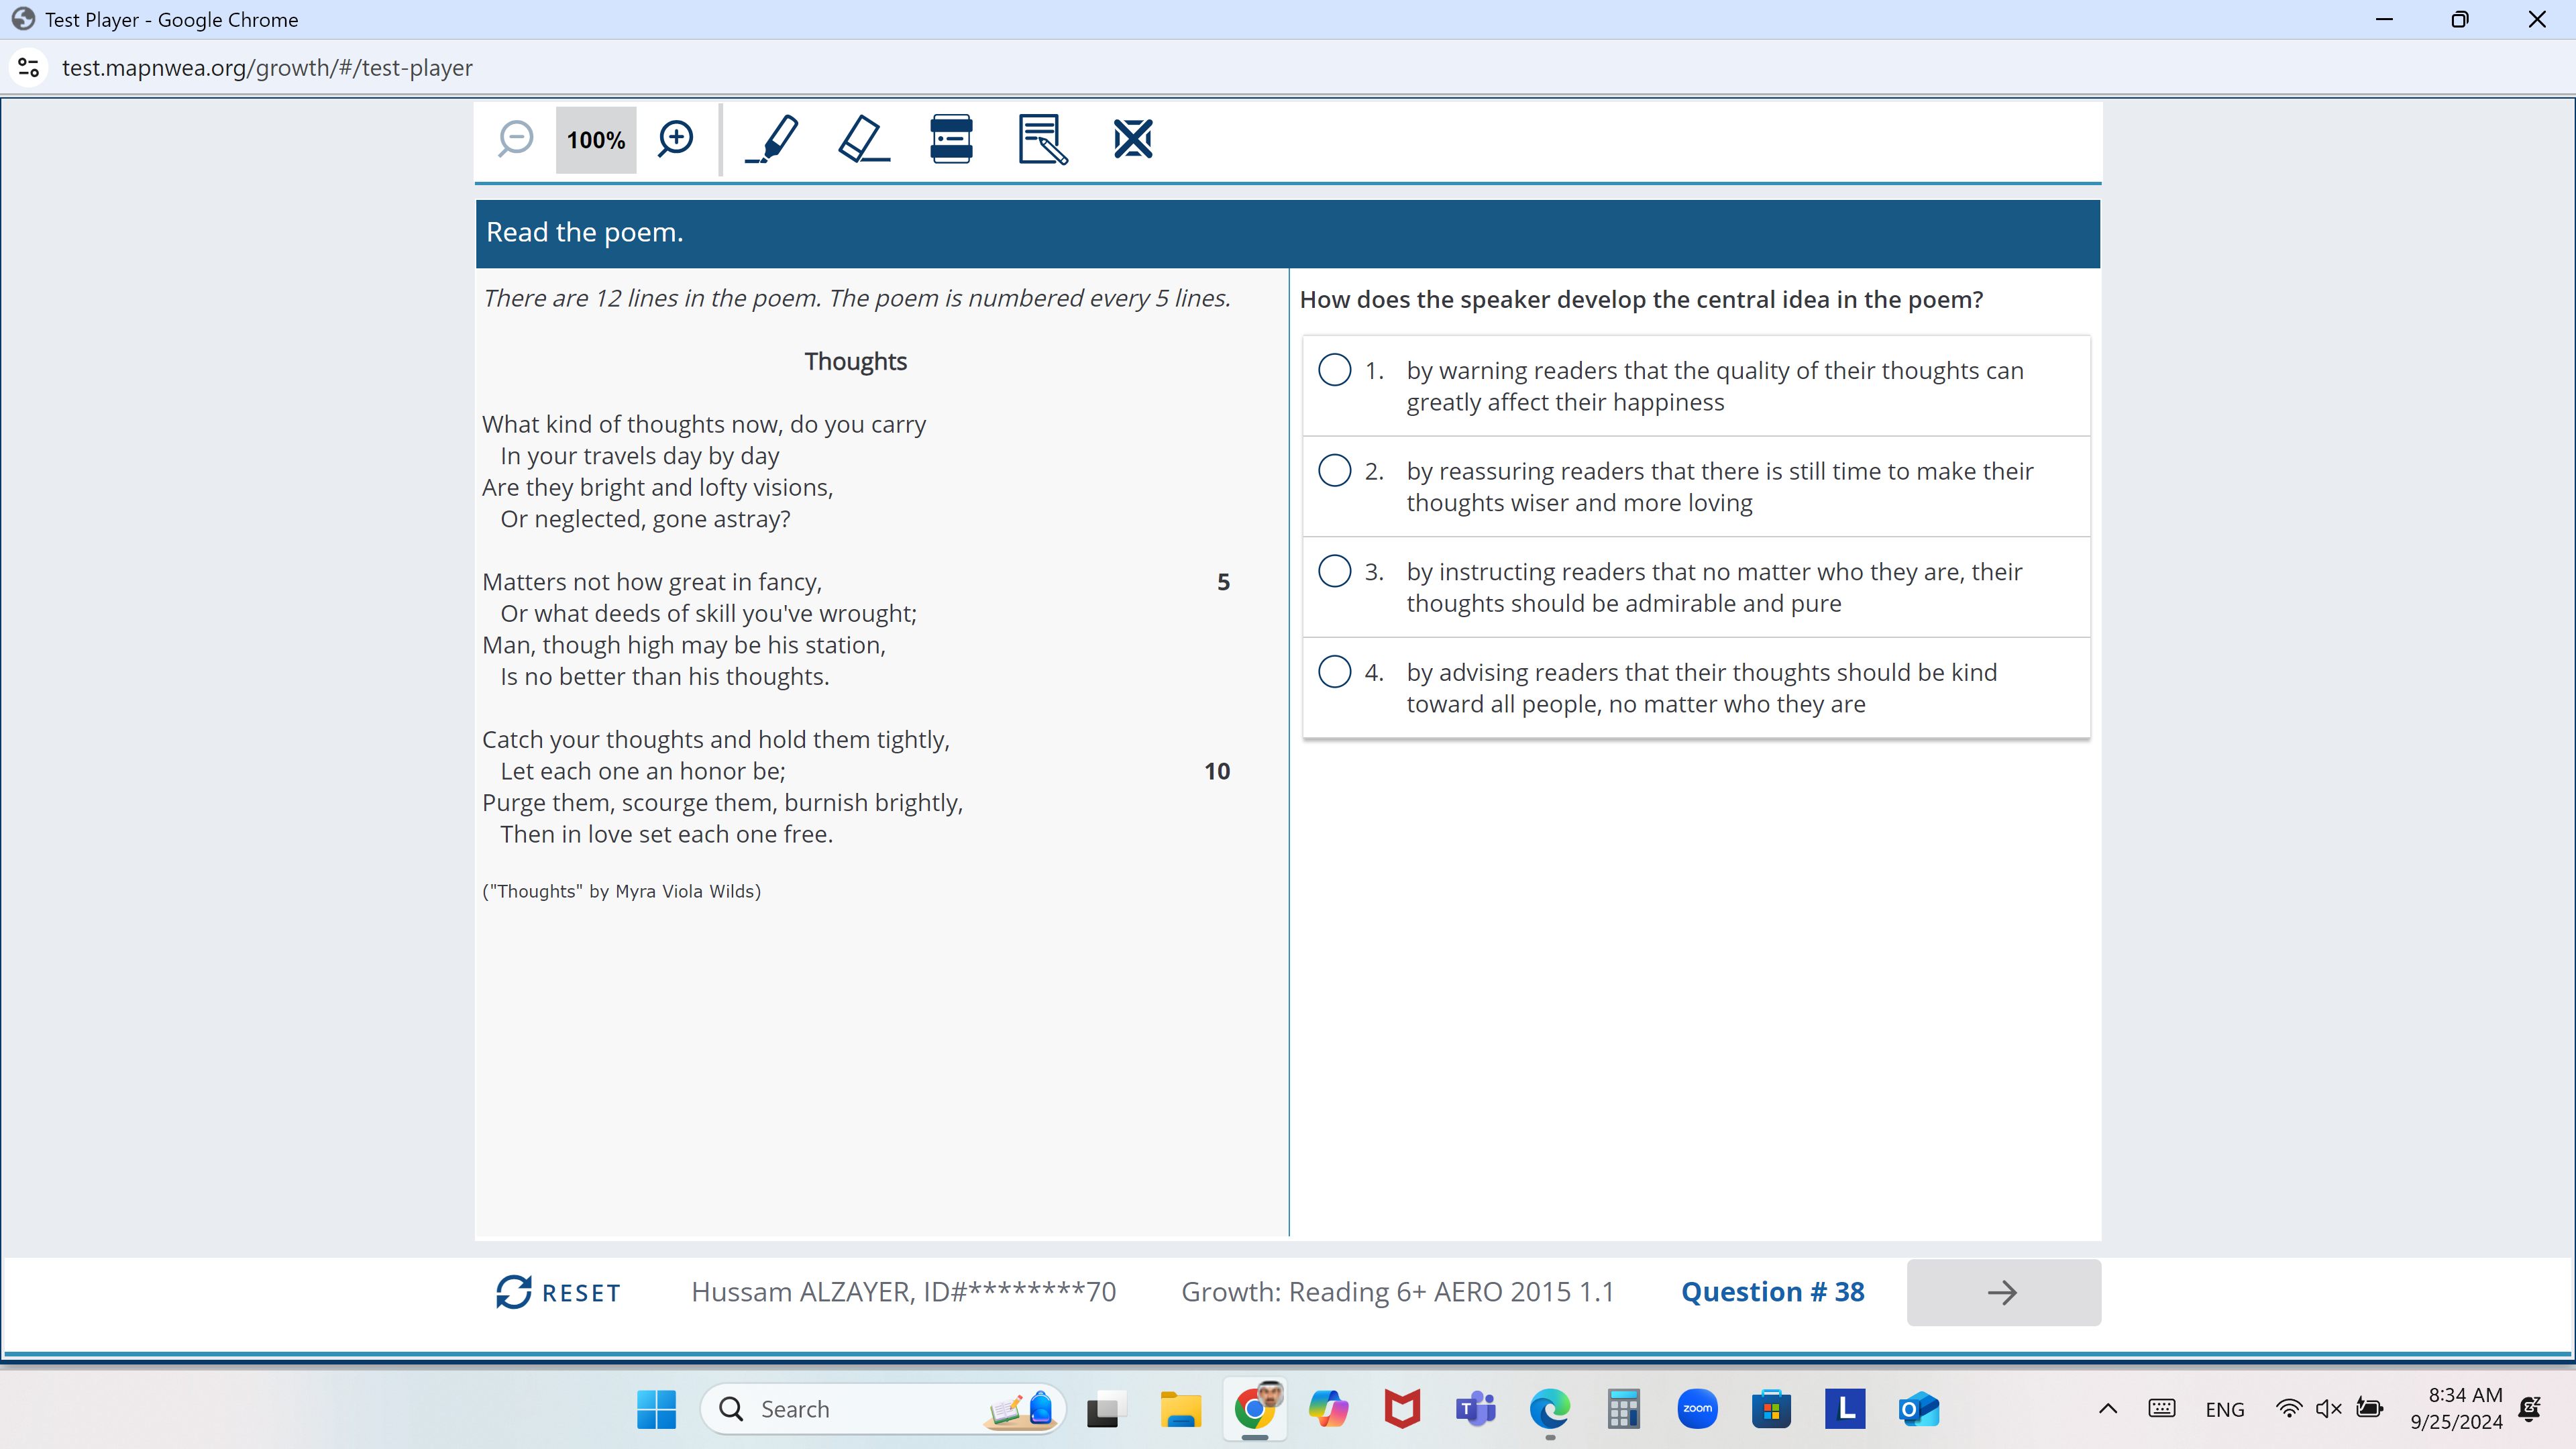Image resolution: width=2576 pixels, height=1449 pixels.
Task: Select the eraser tool icon
Action: [x=861, y=138]
